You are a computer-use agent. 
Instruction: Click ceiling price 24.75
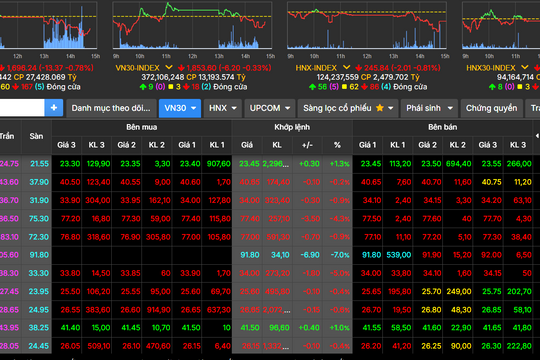(x=9, y=164)
